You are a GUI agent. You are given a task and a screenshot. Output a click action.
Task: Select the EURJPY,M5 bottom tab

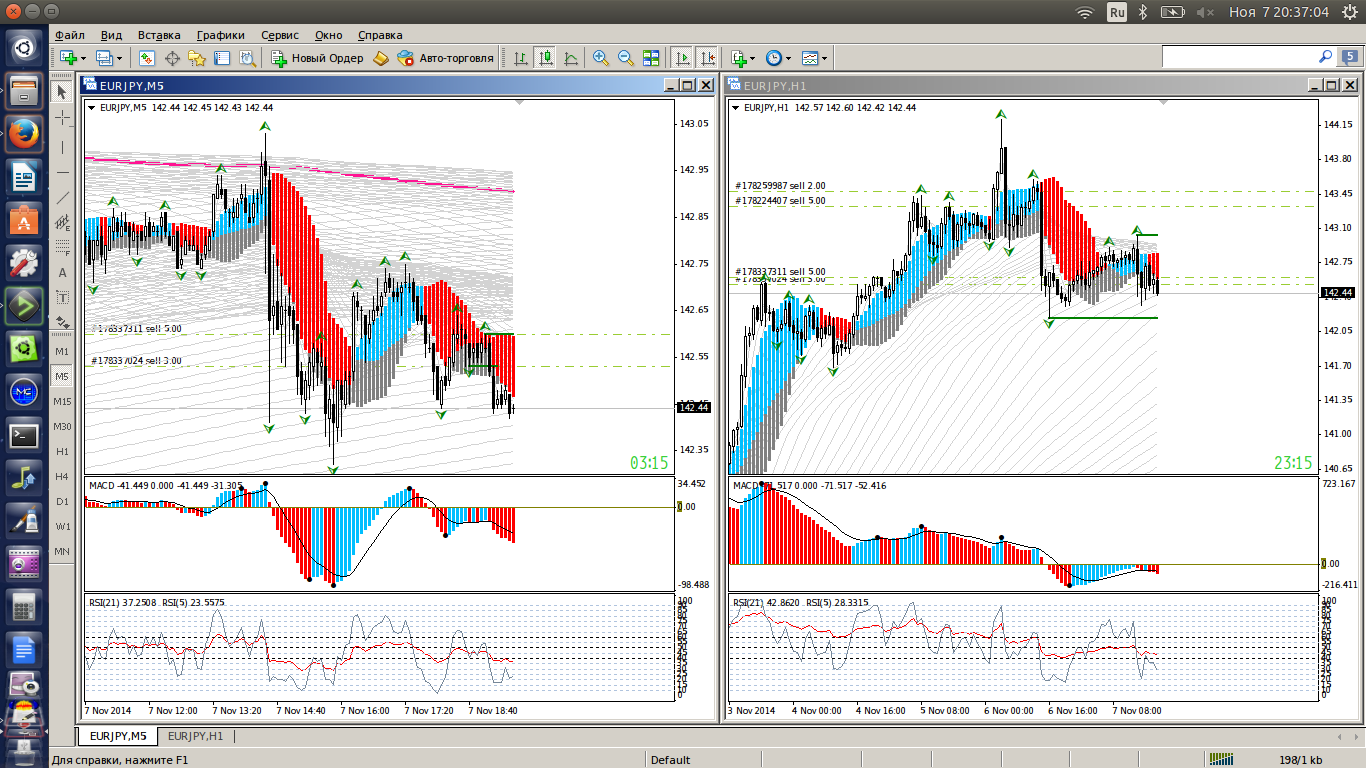pyautogui.click(x=118, y=736)
